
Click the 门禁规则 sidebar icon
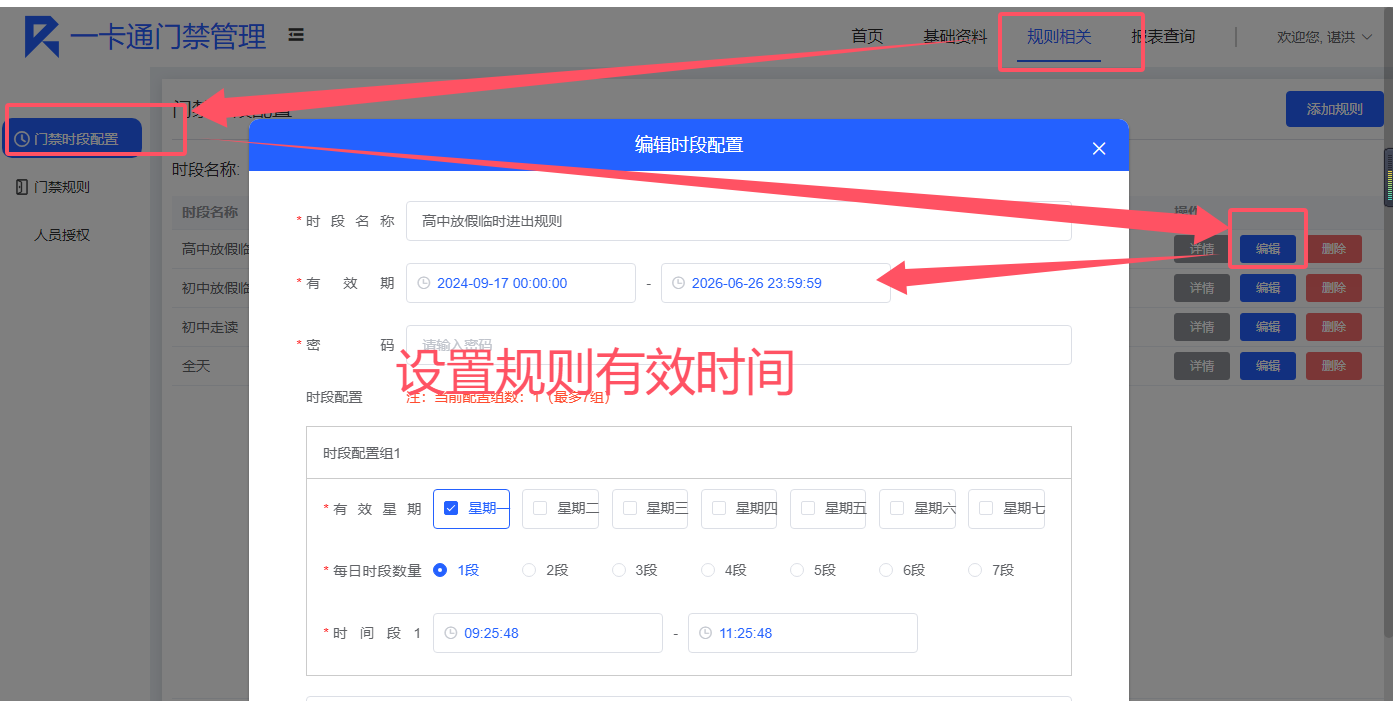(22, 187)
